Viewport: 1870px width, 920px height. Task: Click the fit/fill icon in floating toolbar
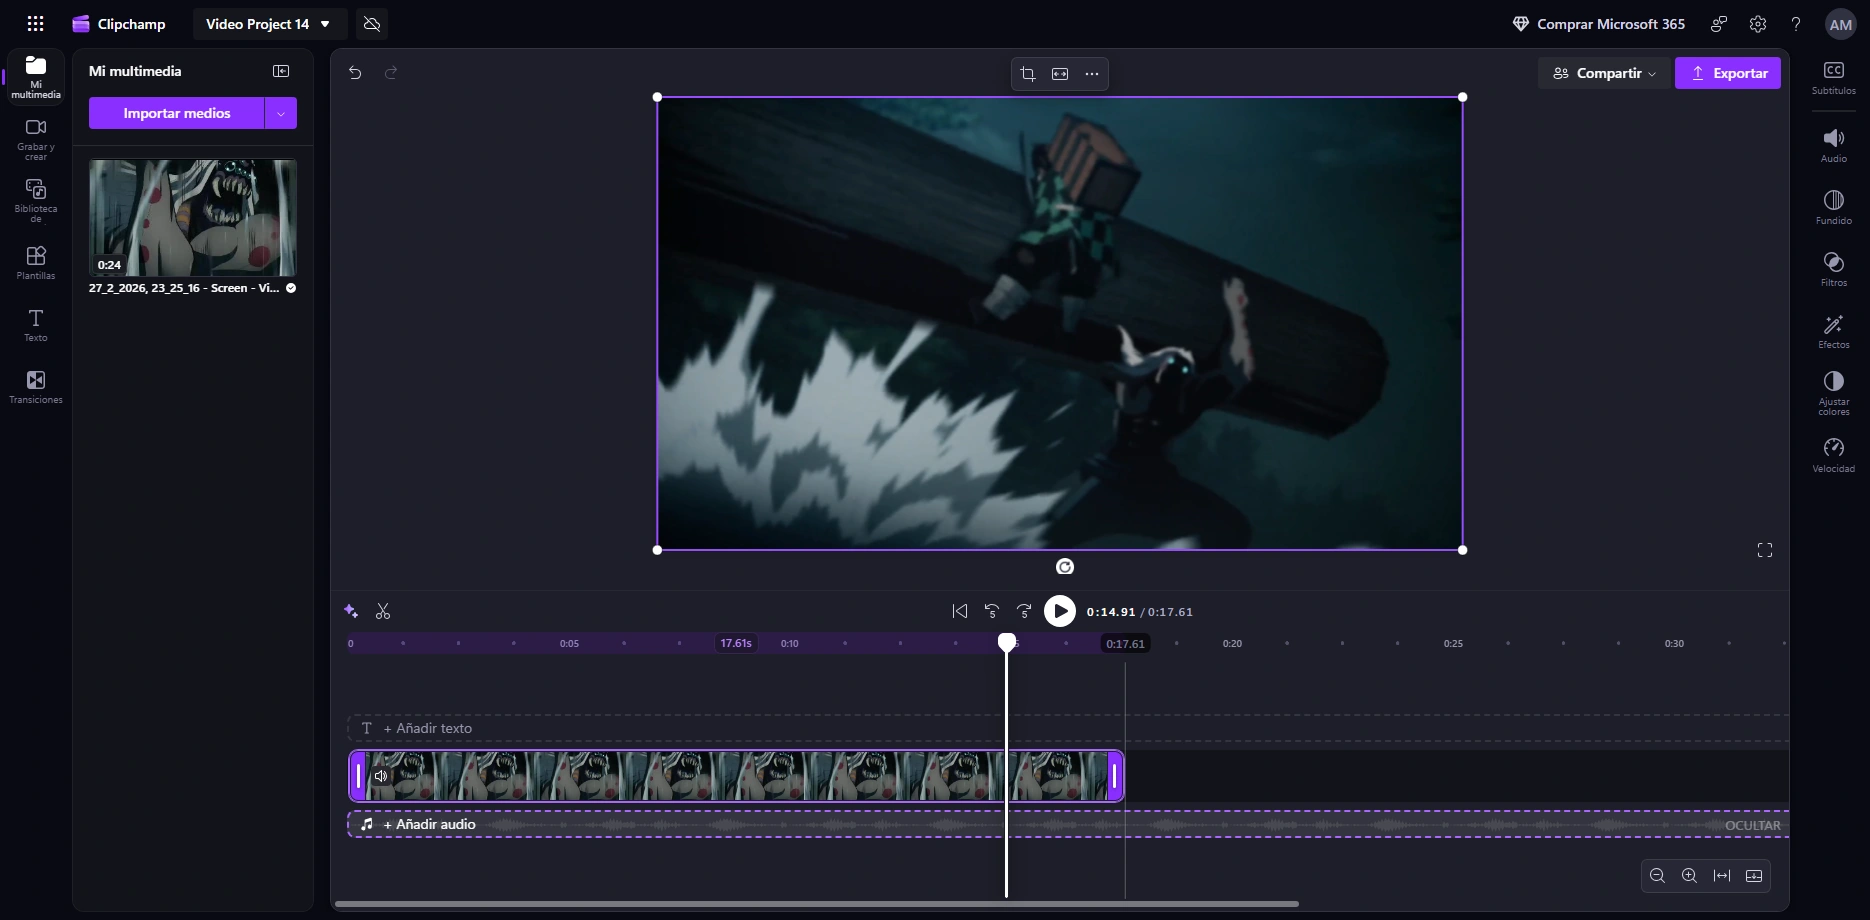tap(1060, 74)
